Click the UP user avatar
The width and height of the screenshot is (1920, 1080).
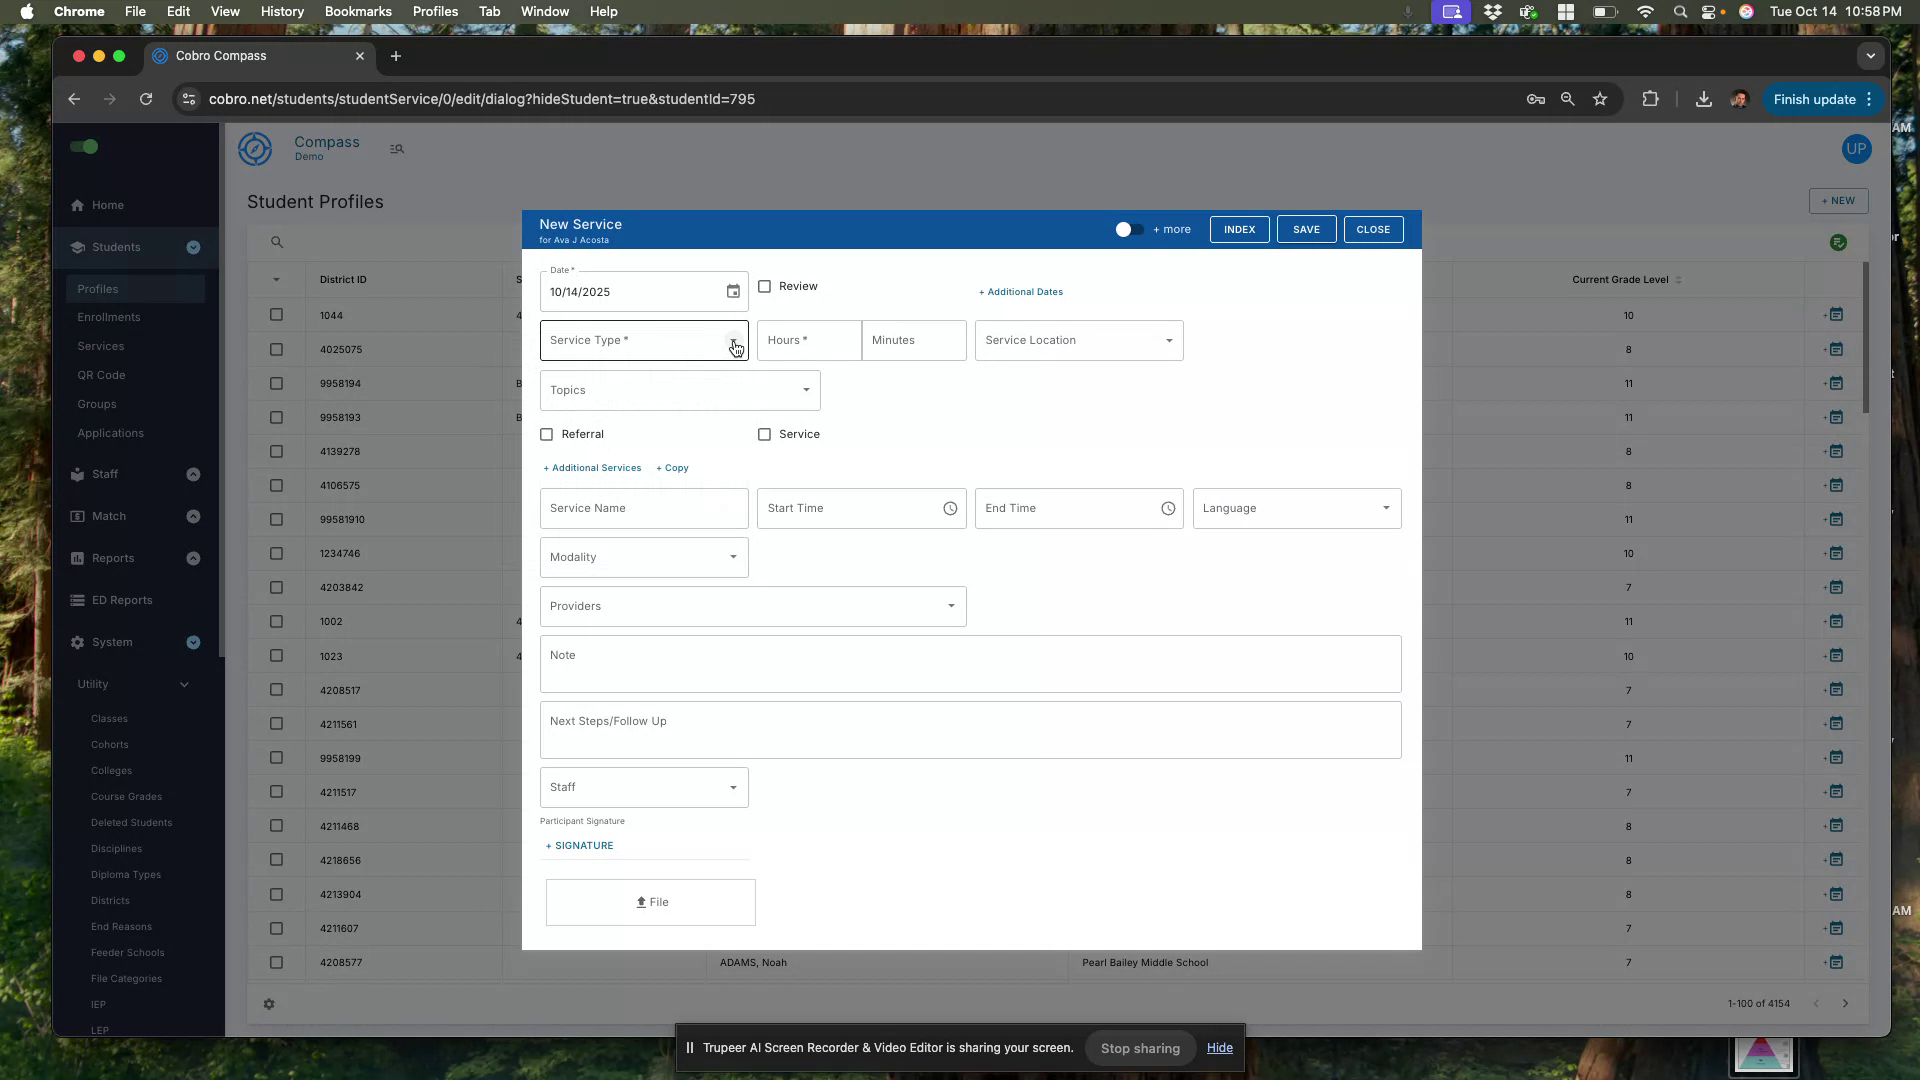pos(1856,149)
